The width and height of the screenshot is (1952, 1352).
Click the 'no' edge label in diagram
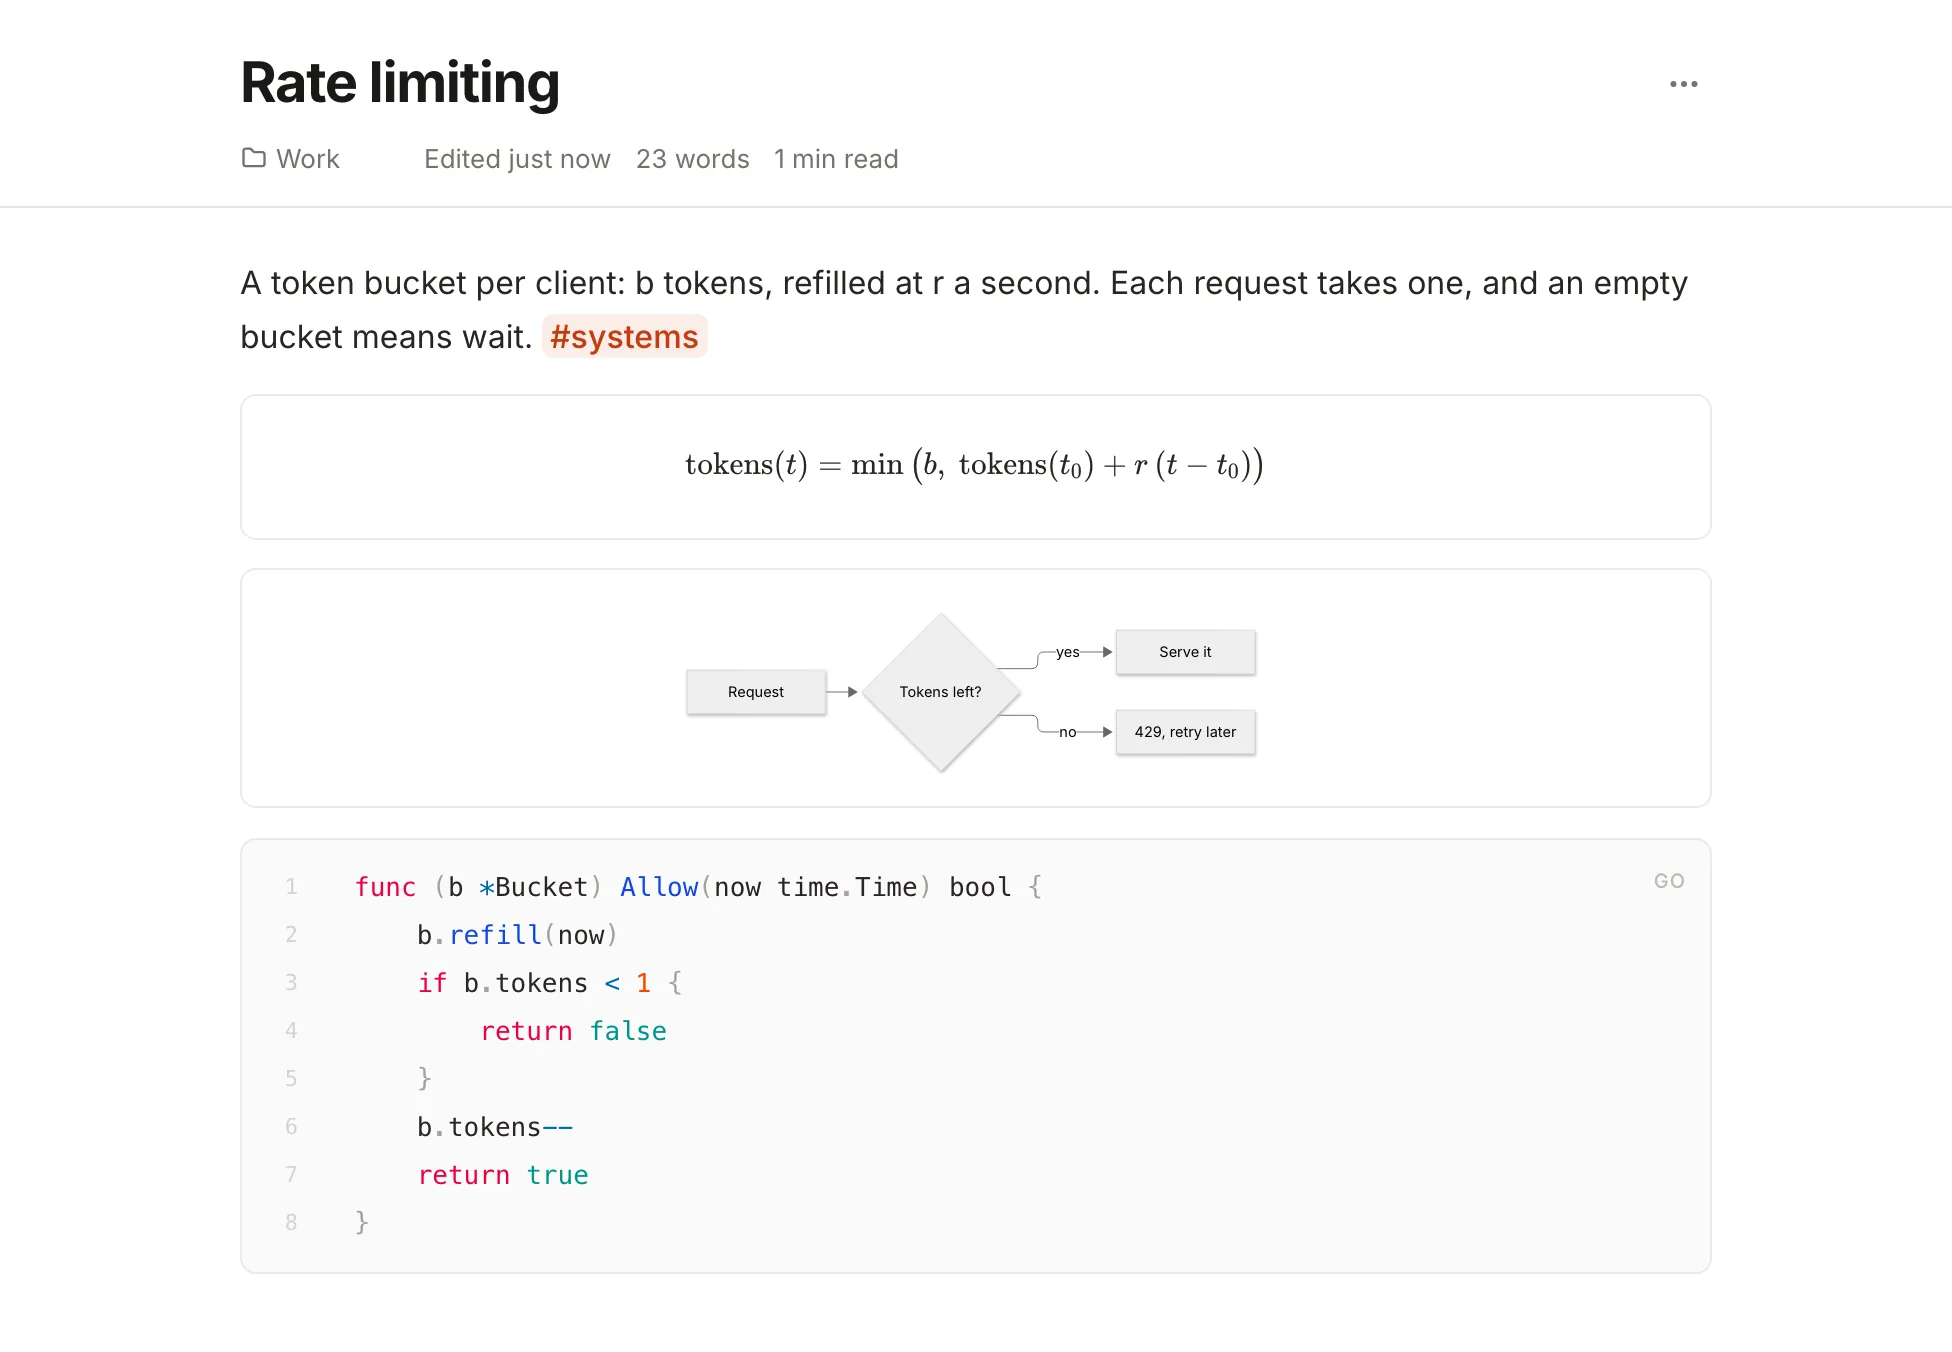[x=1068, y=732]
